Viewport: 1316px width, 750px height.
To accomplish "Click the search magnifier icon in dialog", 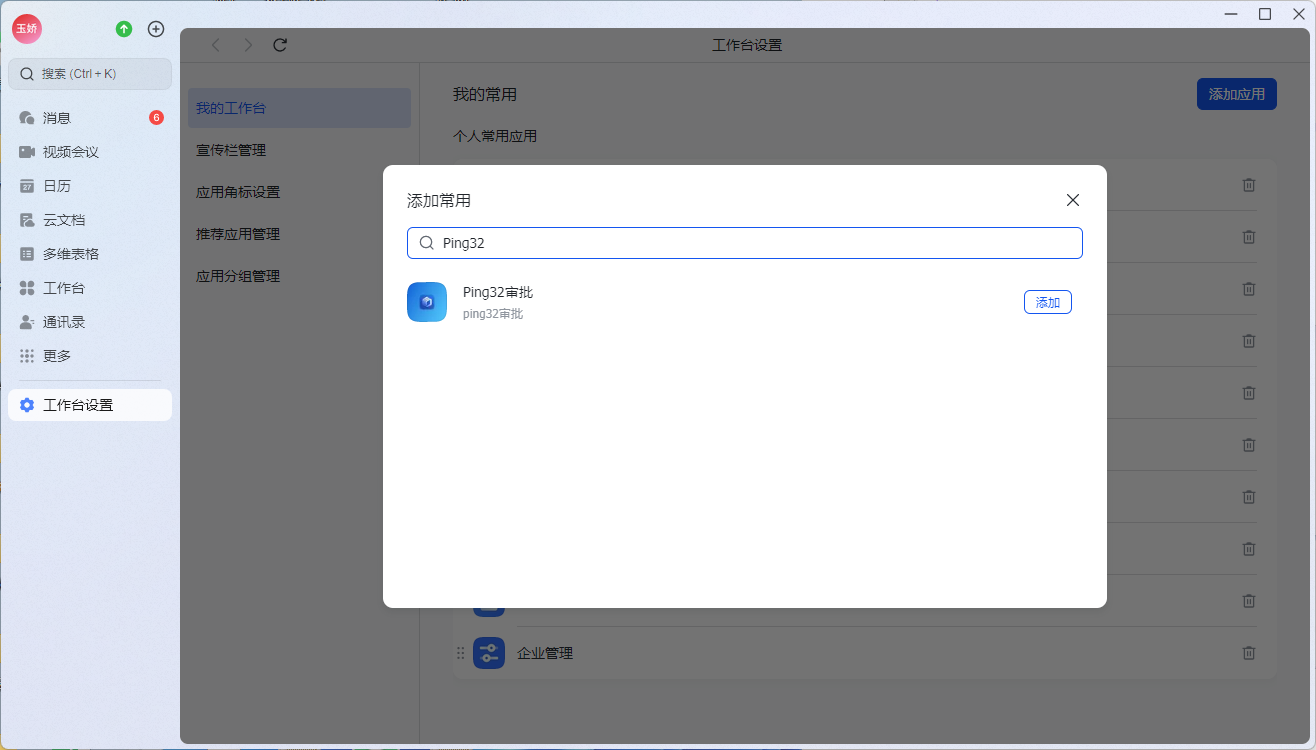I will pos(426,243).
